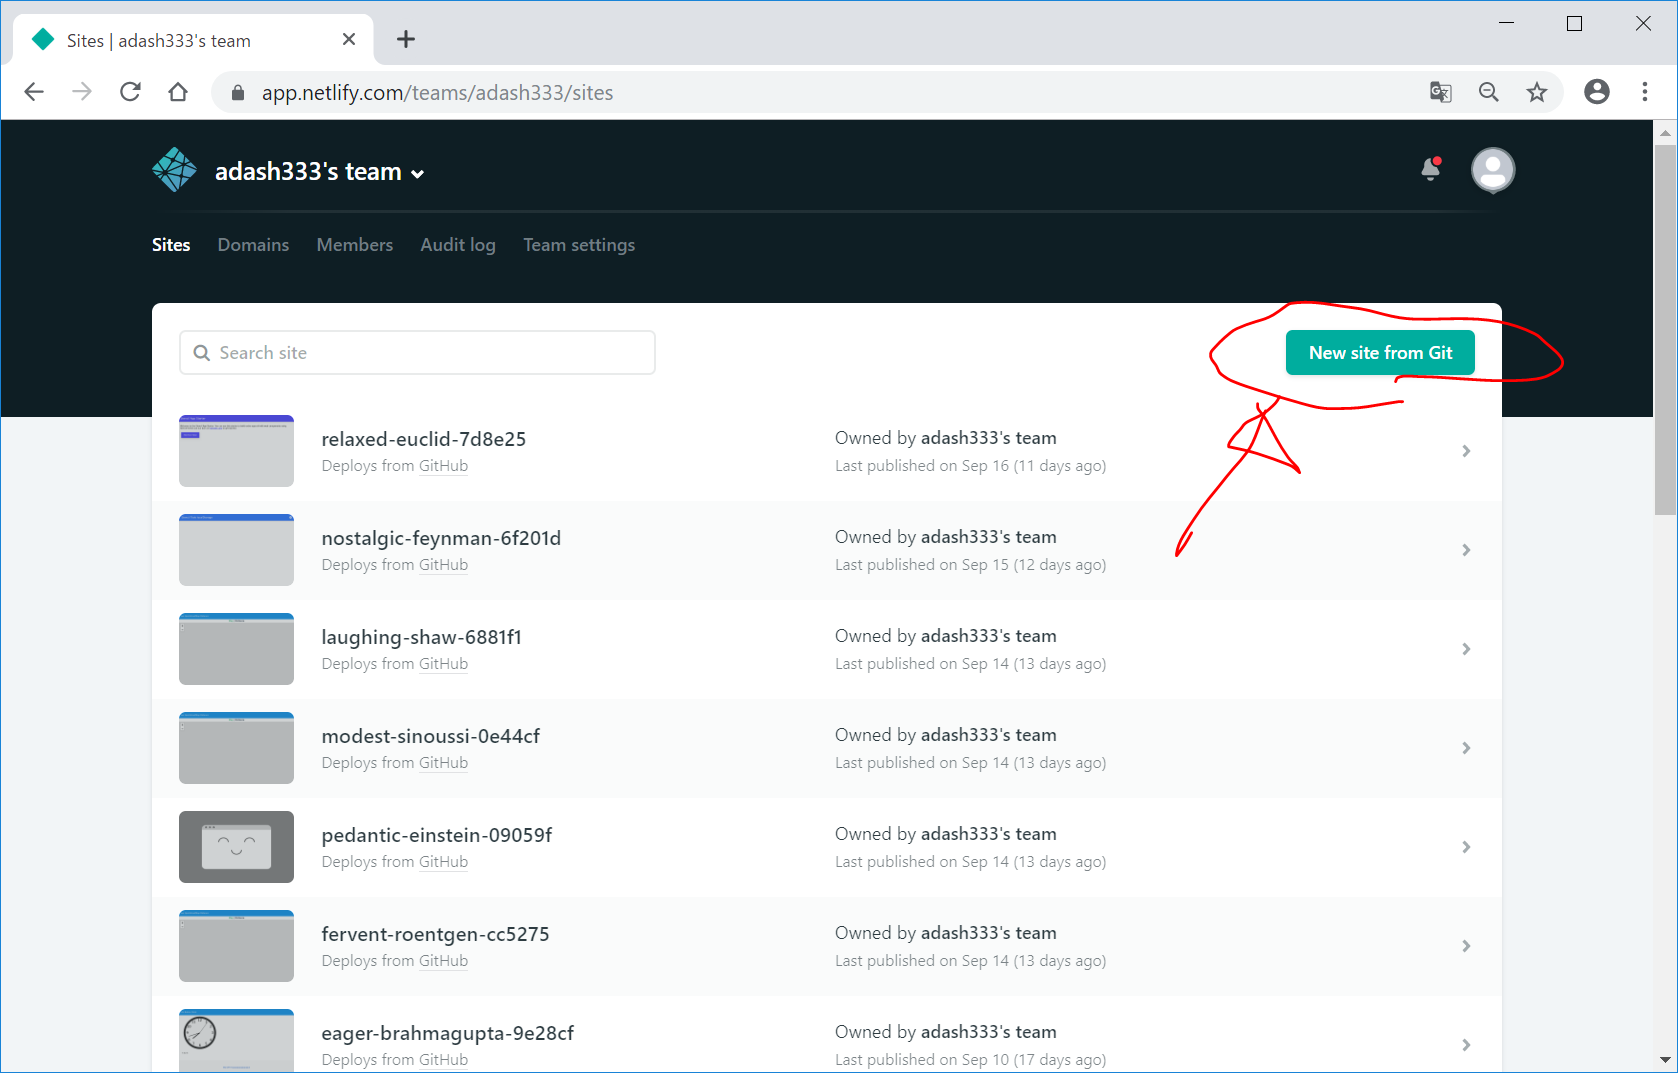
Task: Open pedantic-einstein-09059f site thumbnail
Action: [x=236, y=847]
